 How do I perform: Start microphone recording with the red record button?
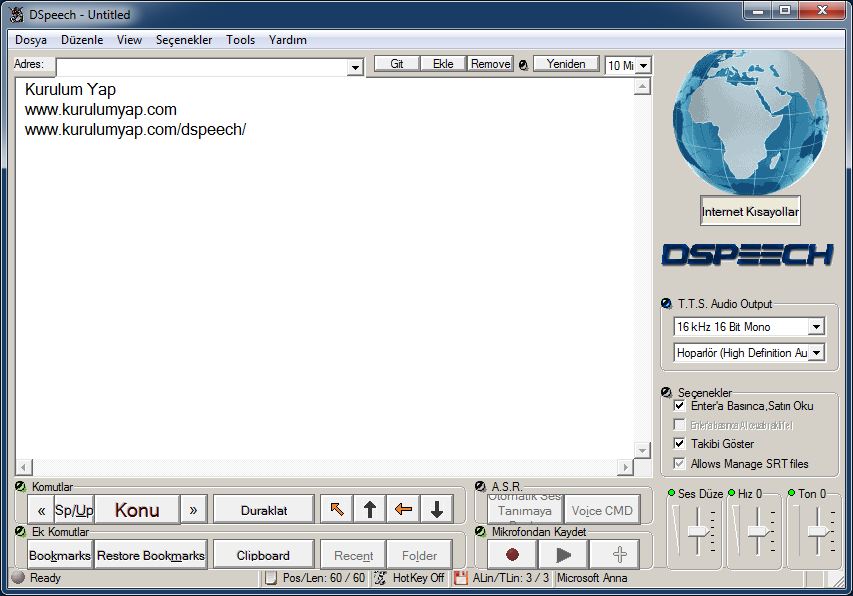click(513, 555)
